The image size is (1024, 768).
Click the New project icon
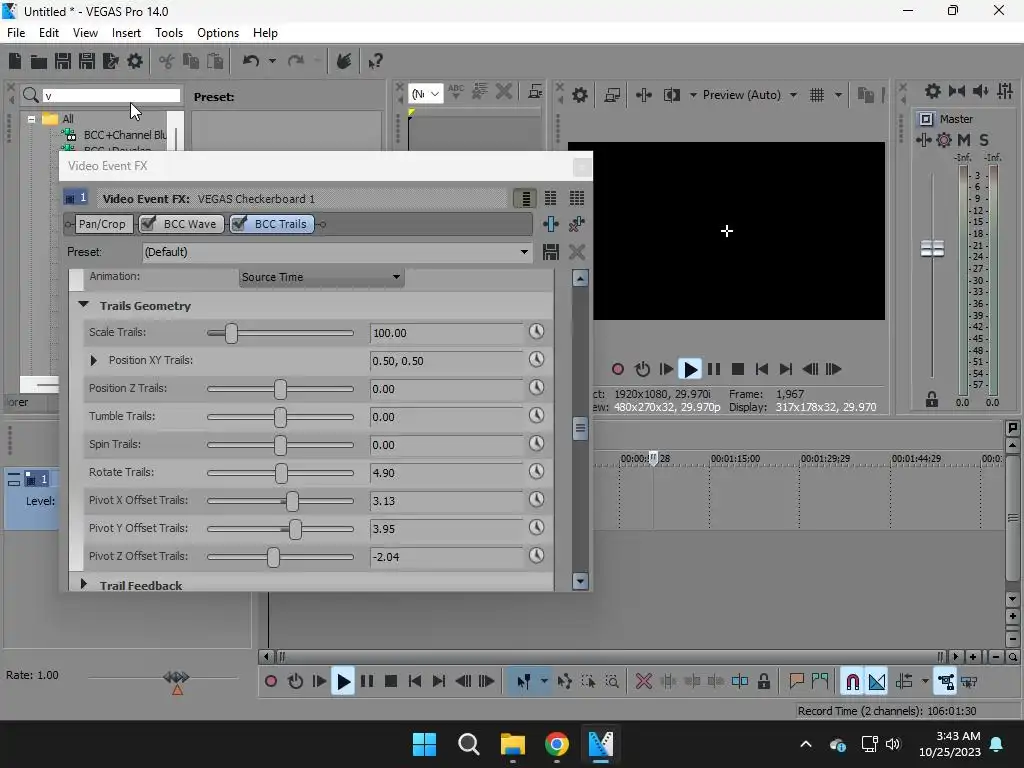click(x=15, y=61)
